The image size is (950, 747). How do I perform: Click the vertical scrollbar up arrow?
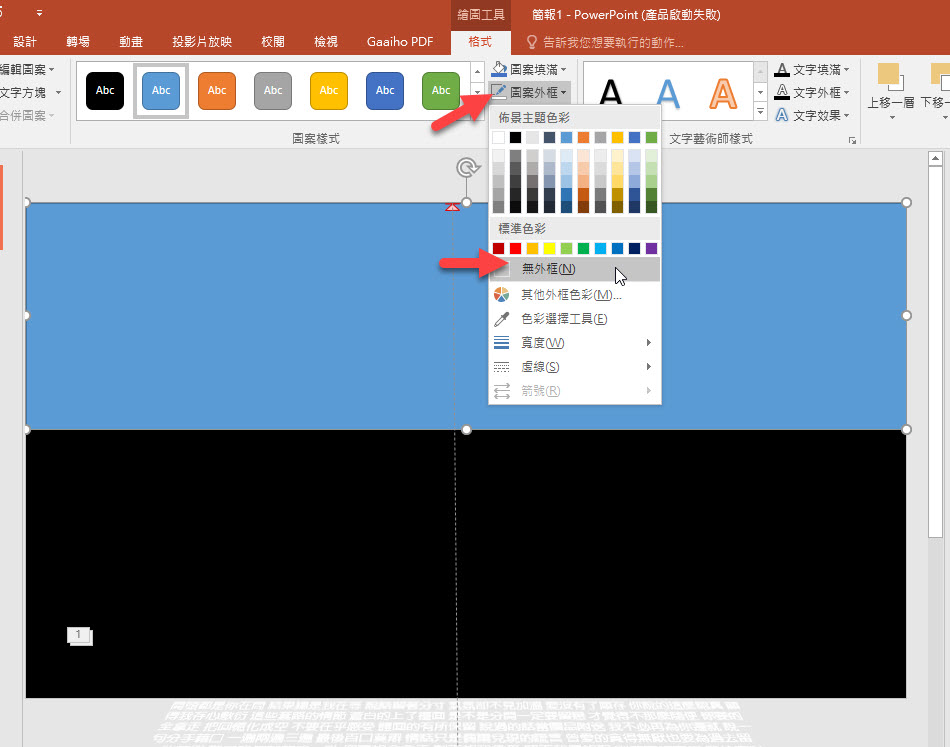(x=935, y=159)
